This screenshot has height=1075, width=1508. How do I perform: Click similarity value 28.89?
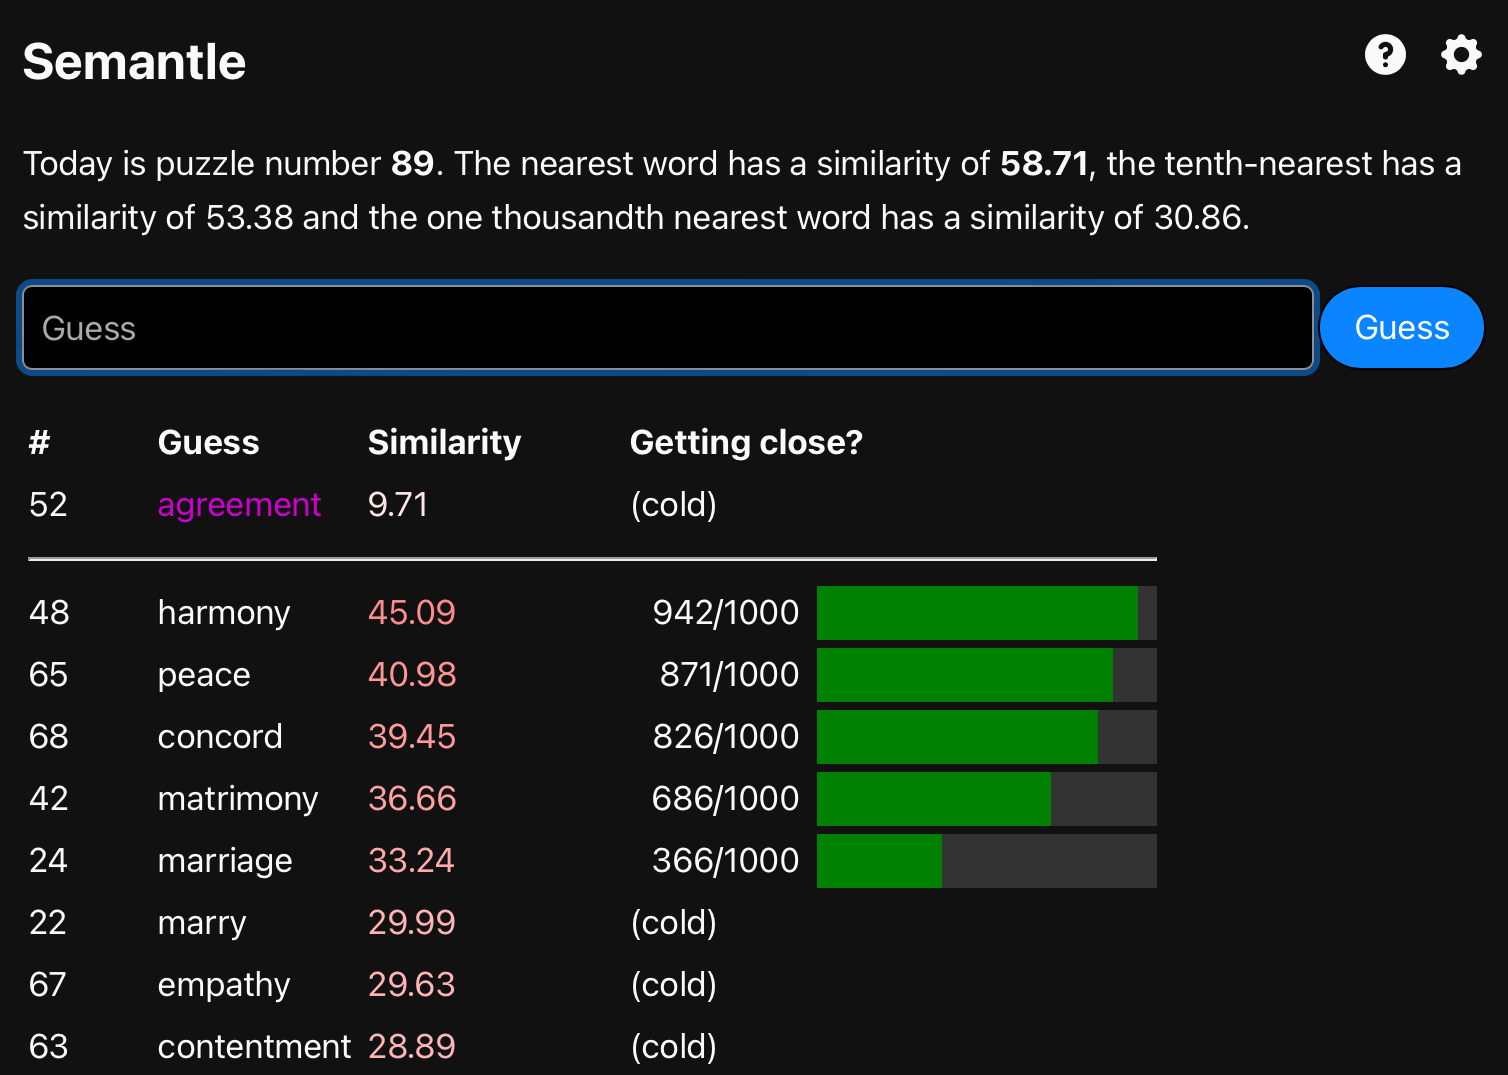coord(411,1047)
